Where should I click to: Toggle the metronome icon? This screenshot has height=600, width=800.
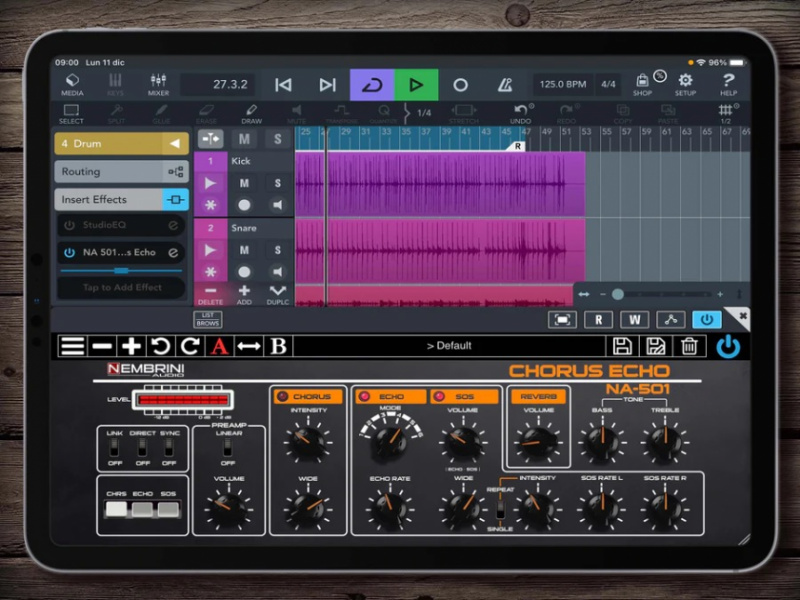(x=505, y=85)
